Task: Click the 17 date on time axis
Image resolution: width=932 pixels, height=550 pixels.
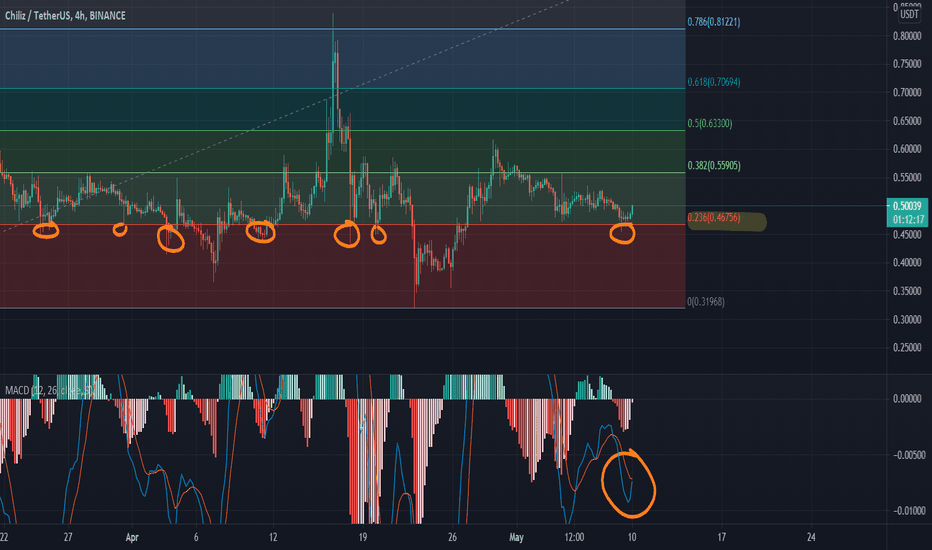Action: pyautogui.click(x=722, y=538)
